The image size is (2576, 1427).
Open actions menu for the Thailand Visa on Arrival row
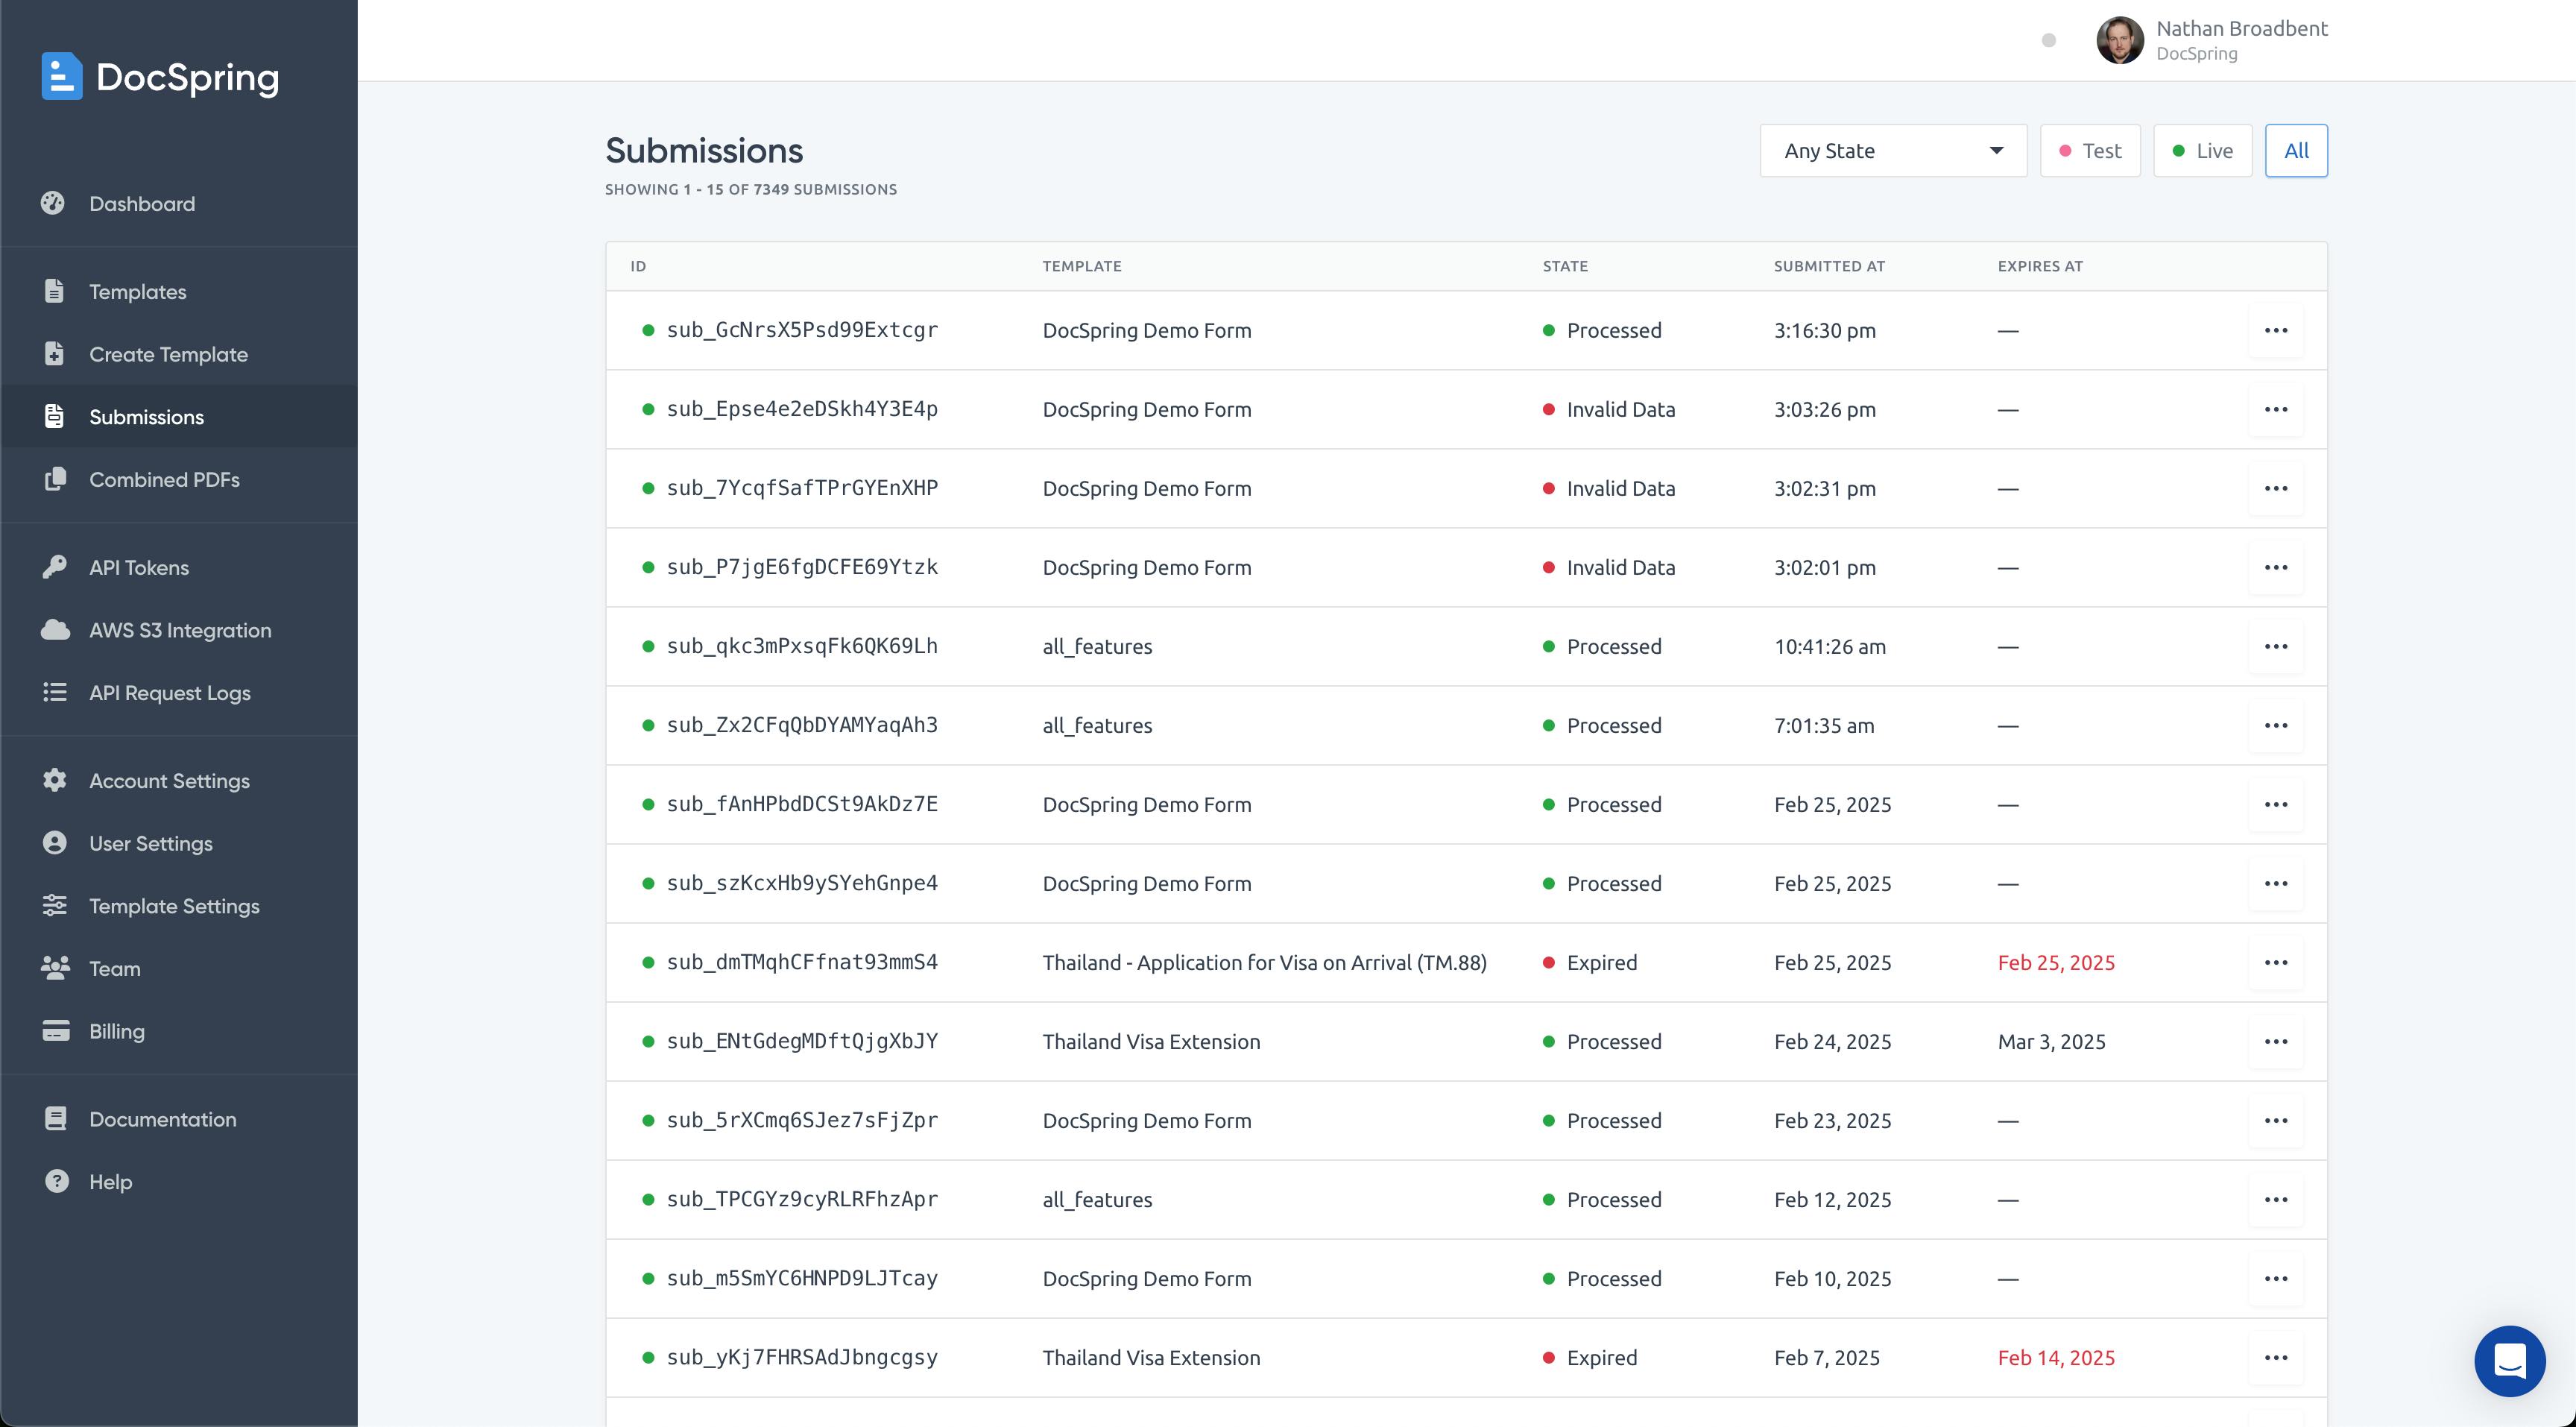click(2276, 962)
